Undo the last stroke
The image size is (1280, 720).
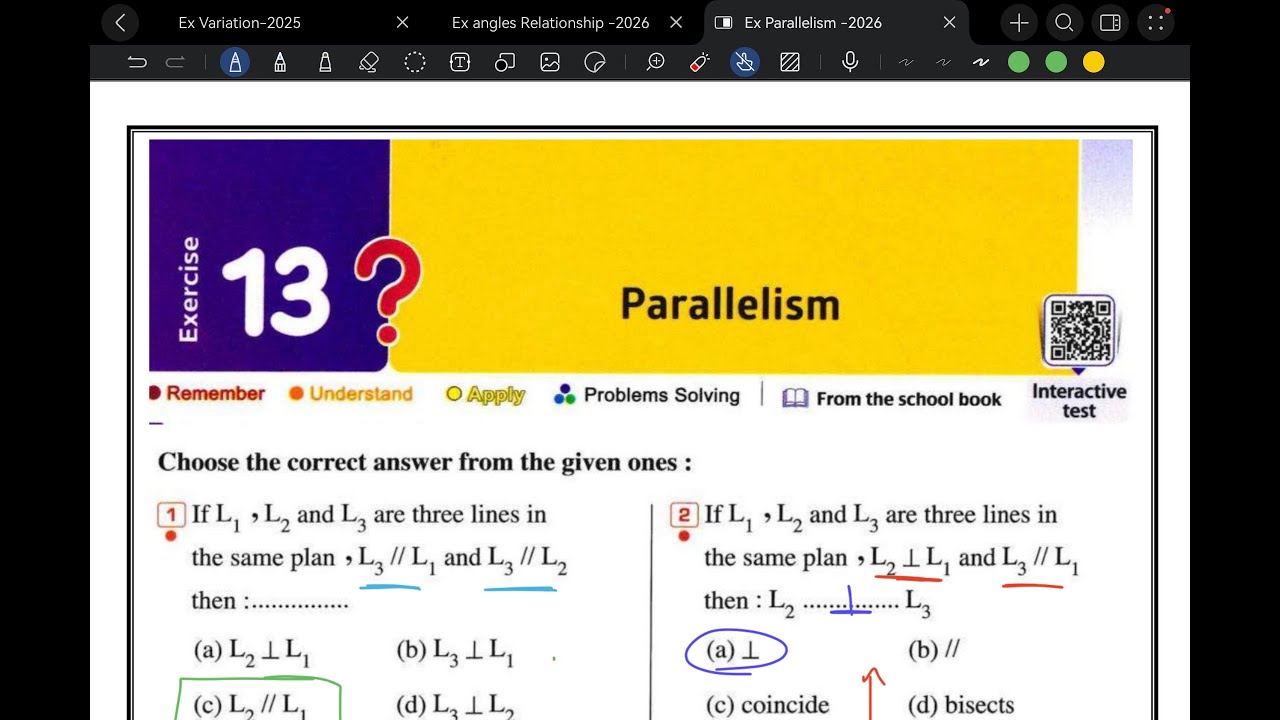point(137,63)
